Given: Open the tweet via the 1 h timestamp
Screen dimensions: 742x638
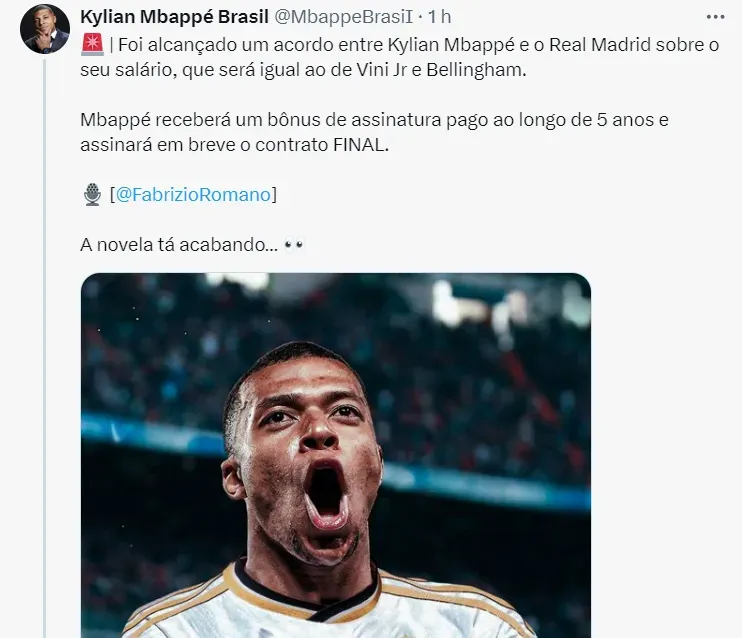Looking at the screenshot, I should click(x=440, y=17).
